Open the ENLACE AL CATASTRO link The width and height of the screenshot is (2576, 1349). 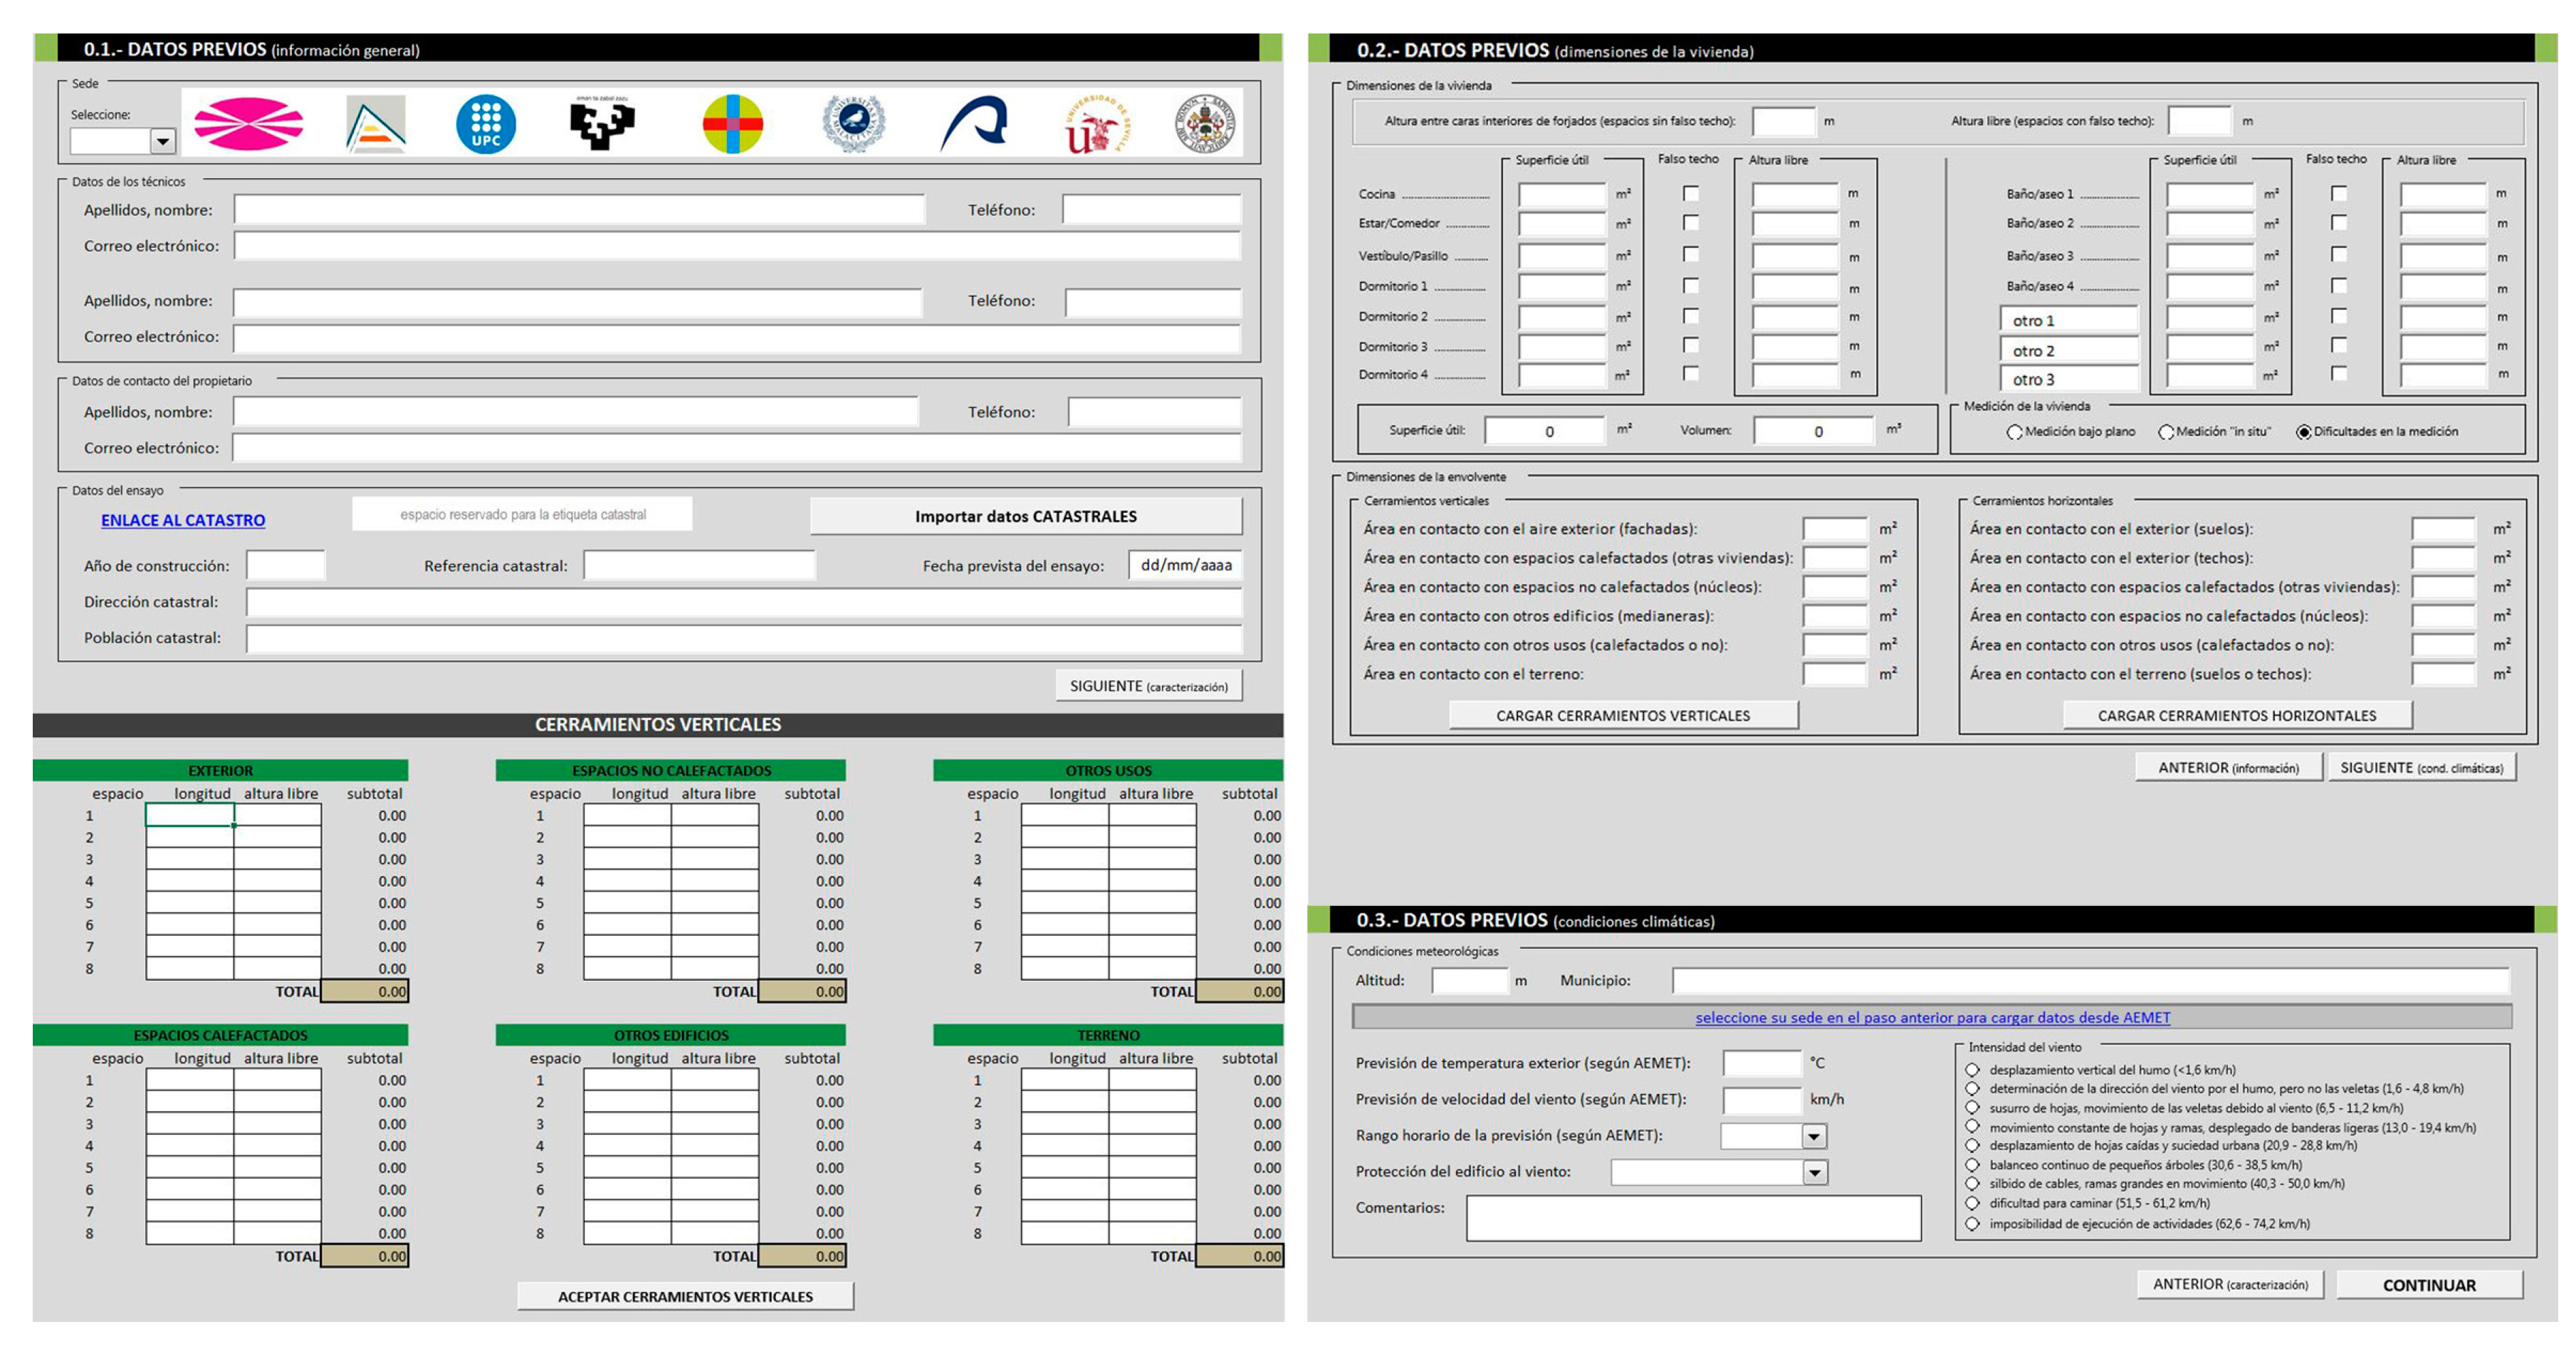pos(183,520)
